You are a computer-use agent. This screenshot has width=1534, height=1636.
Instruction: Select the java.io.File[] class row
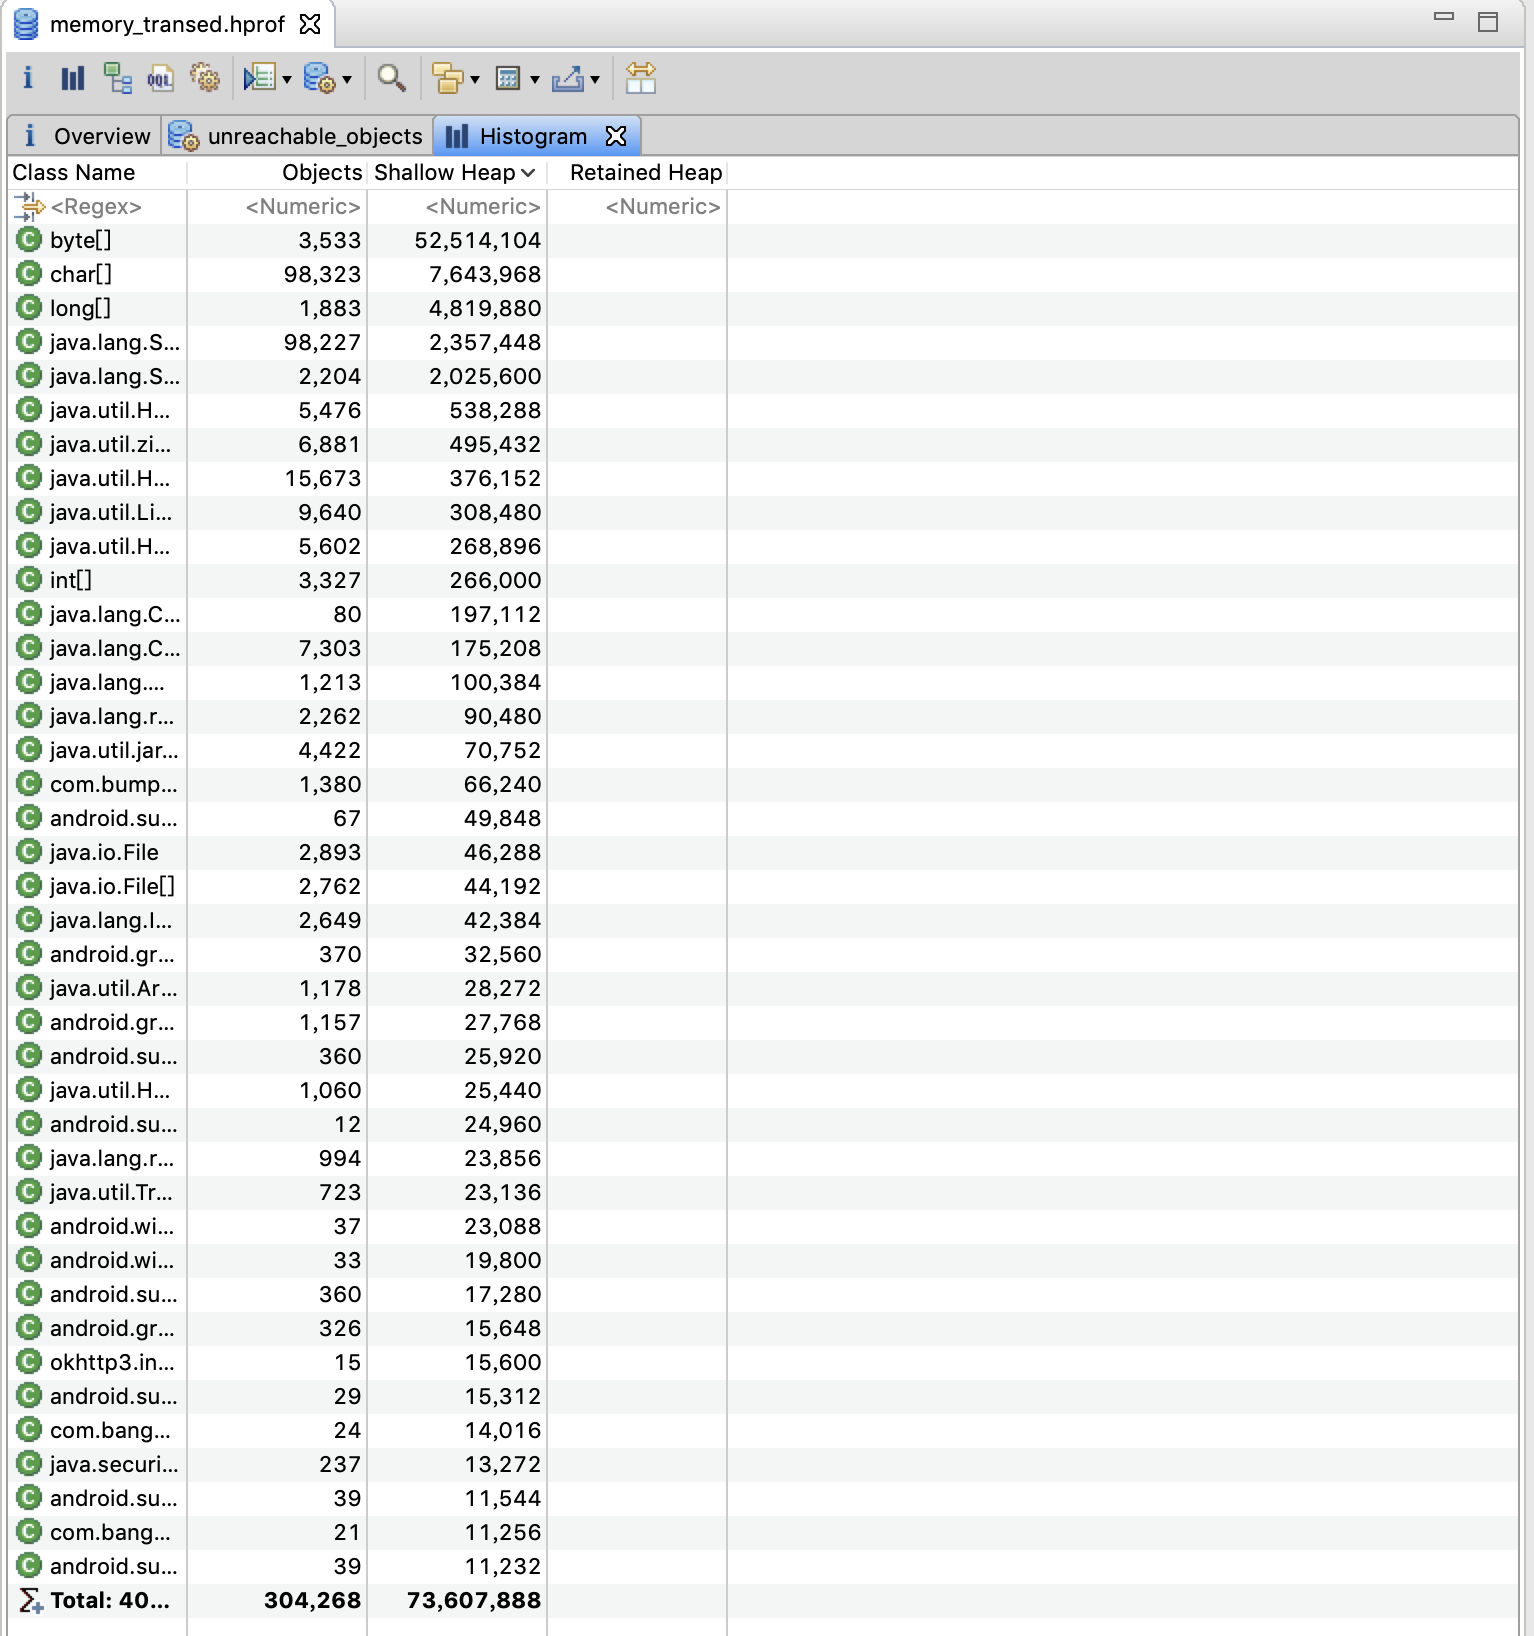click(x=763, y=886)
